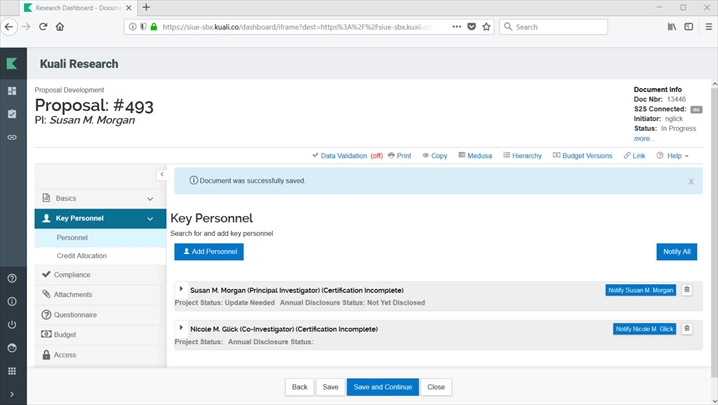Expand Susan M. Morgan personnel row

pyautogui.click(x=181, y=289)
